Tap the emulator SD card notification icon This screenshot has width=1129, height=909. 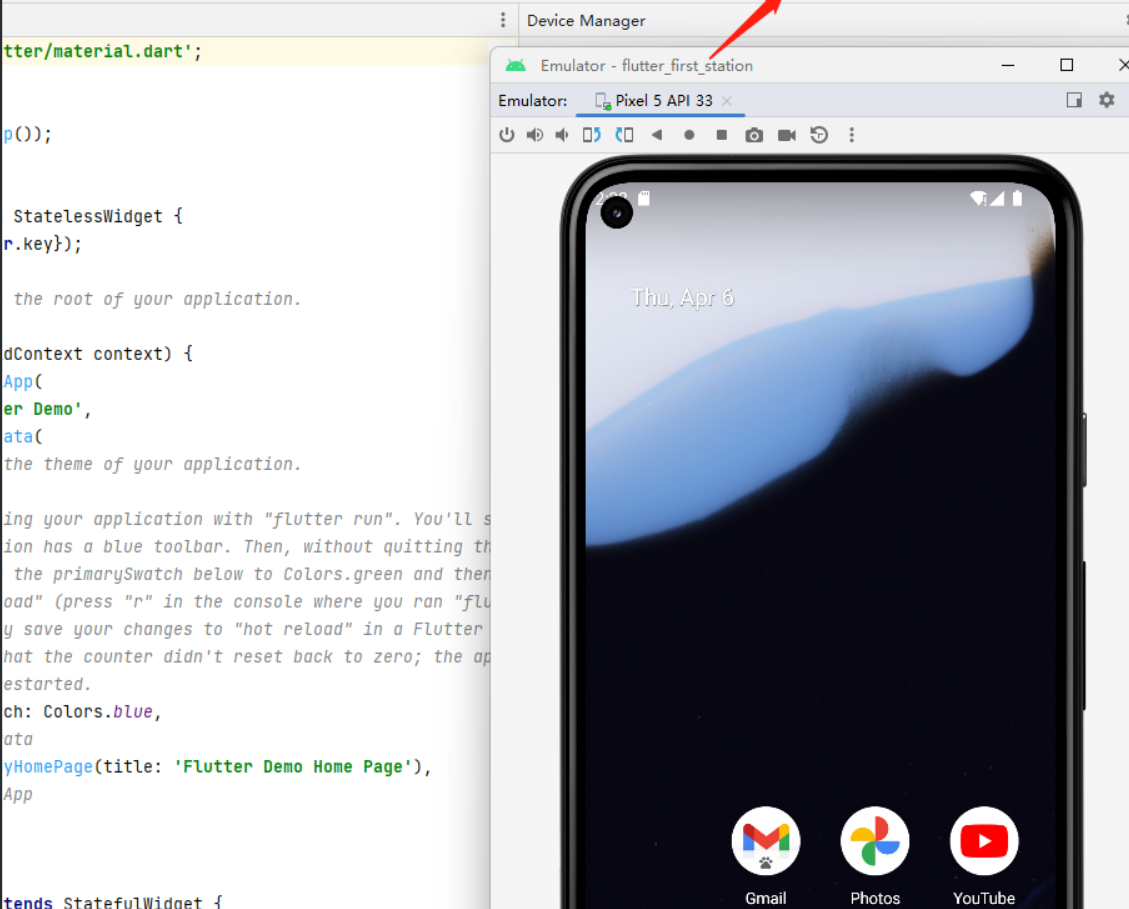[644, 199]
